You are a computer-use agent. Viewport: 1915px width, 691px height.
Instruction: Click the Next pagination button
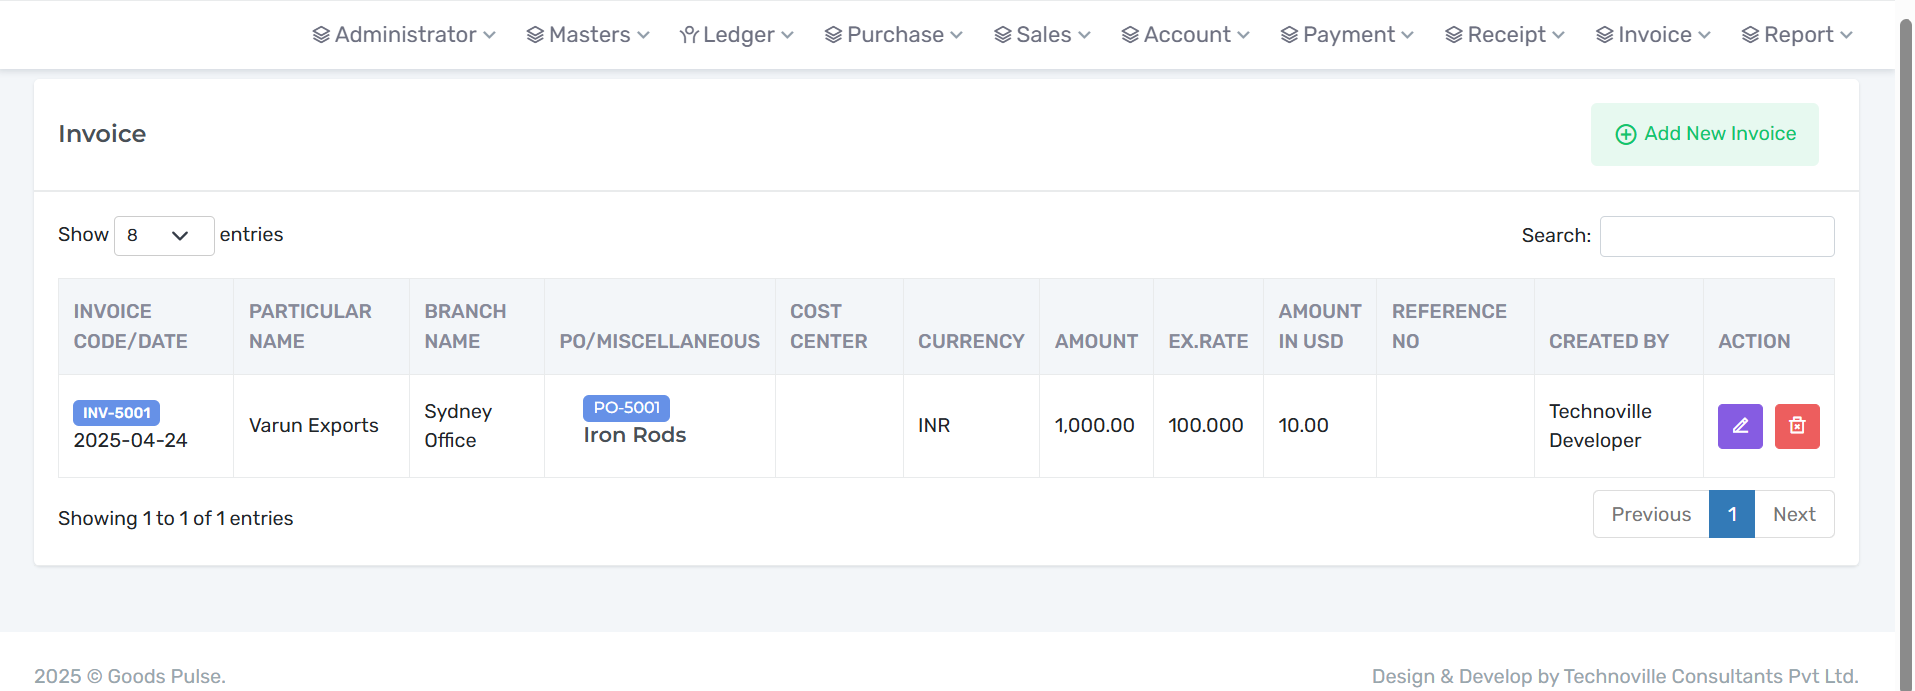[x=1794, y=513]
